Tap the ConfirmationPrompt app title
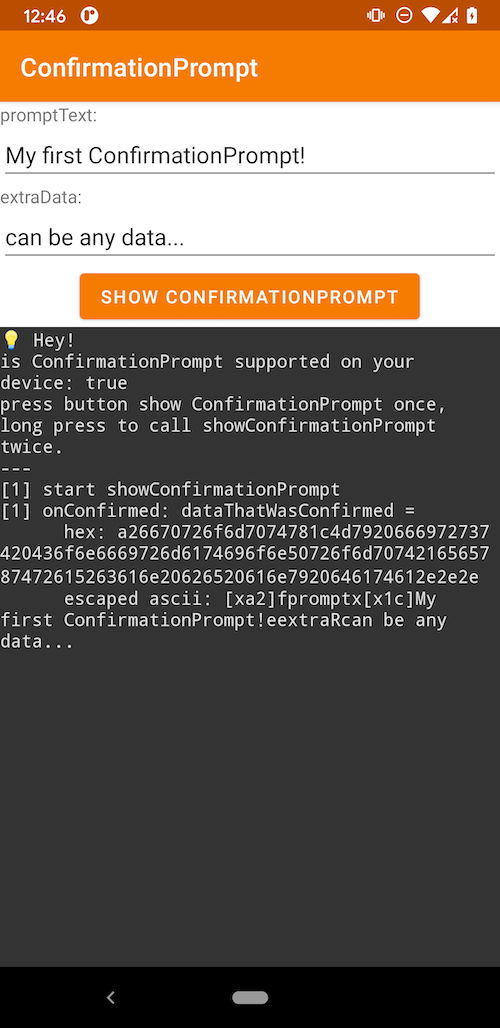Image resolution: width=500 pixels, height=1028 pixels. (x=139, y=68)
